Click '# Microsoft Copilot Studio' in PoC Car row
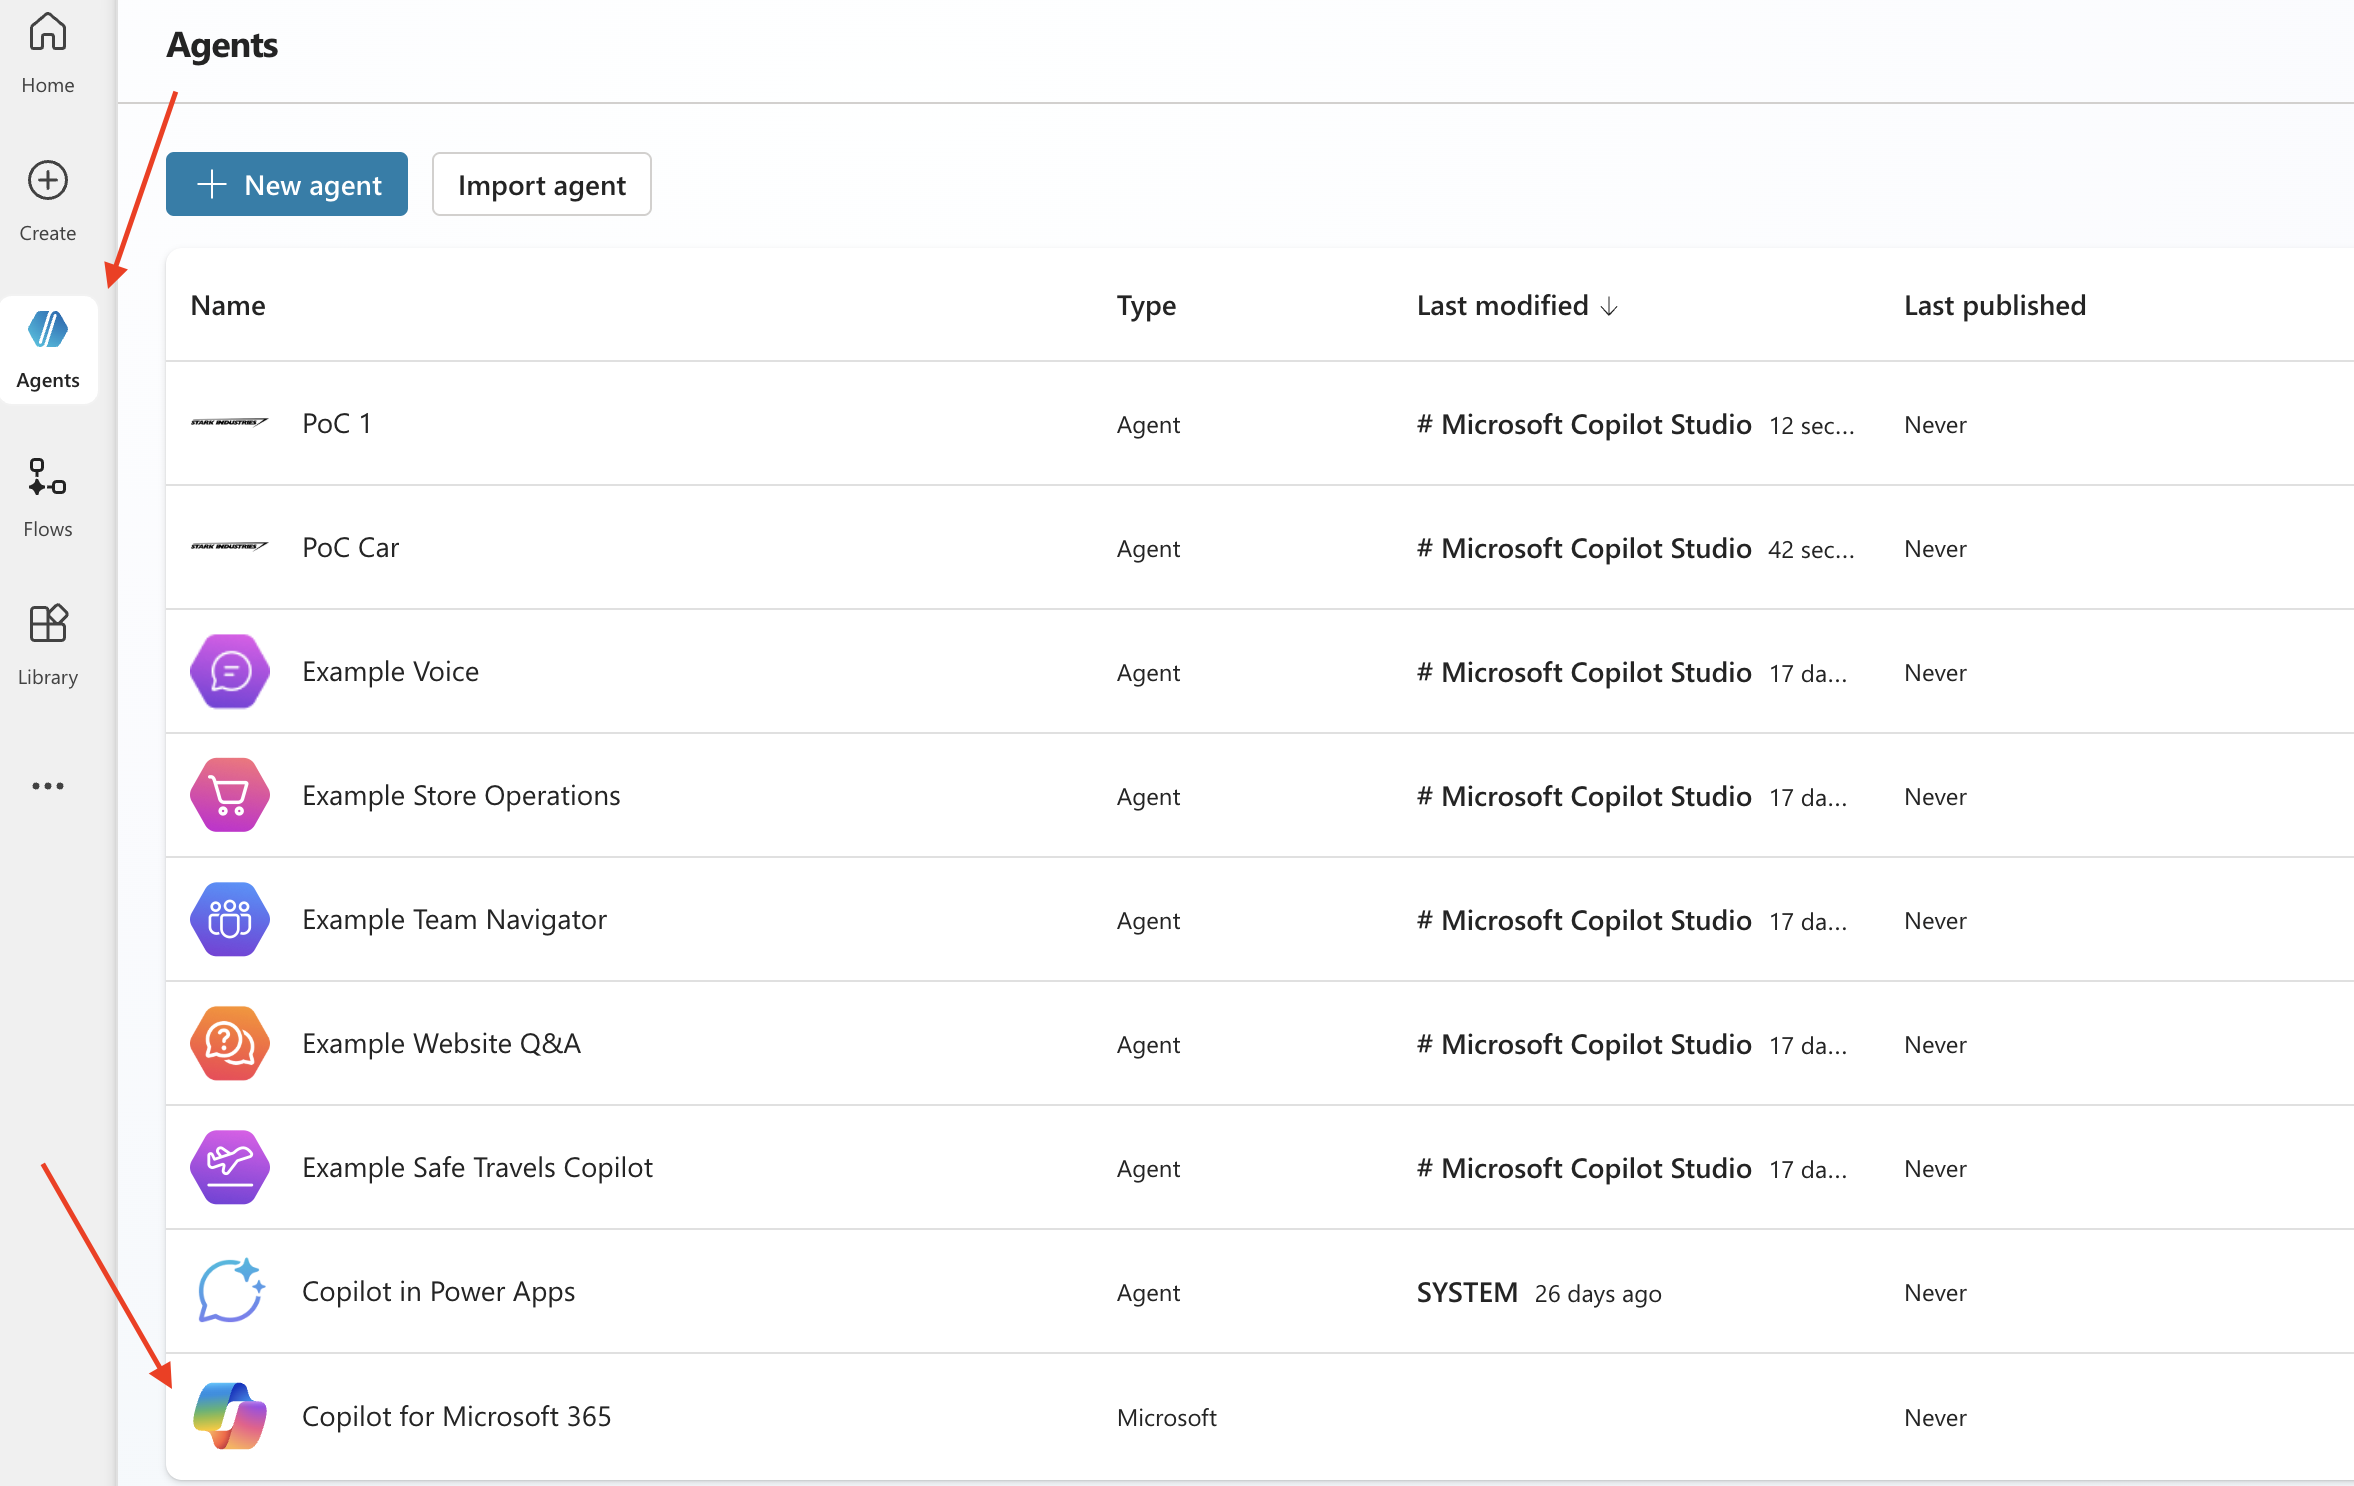The image size is (2354, 1486). [1584, 548]
